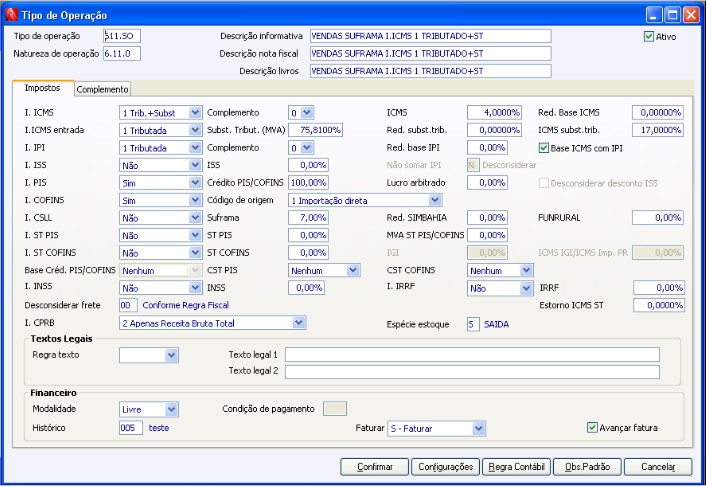Disable the Avançar fatura checkbox
This screenshot has width=706, height=487.
point(592,428)
